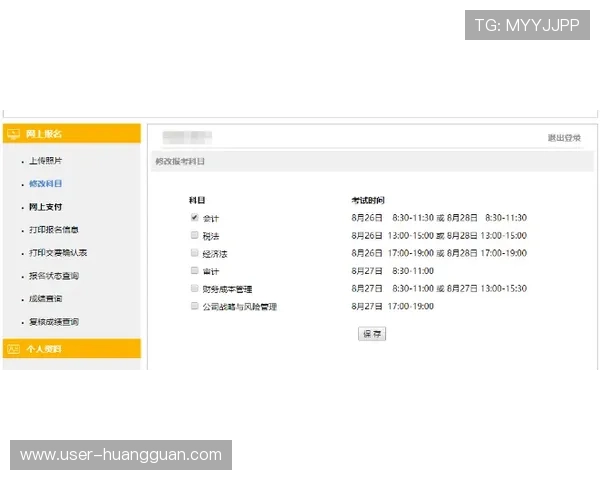Go to 网上支付 in sidebar
The height and width of the screenshot is (480, 600).
click(x=46, y=207)
